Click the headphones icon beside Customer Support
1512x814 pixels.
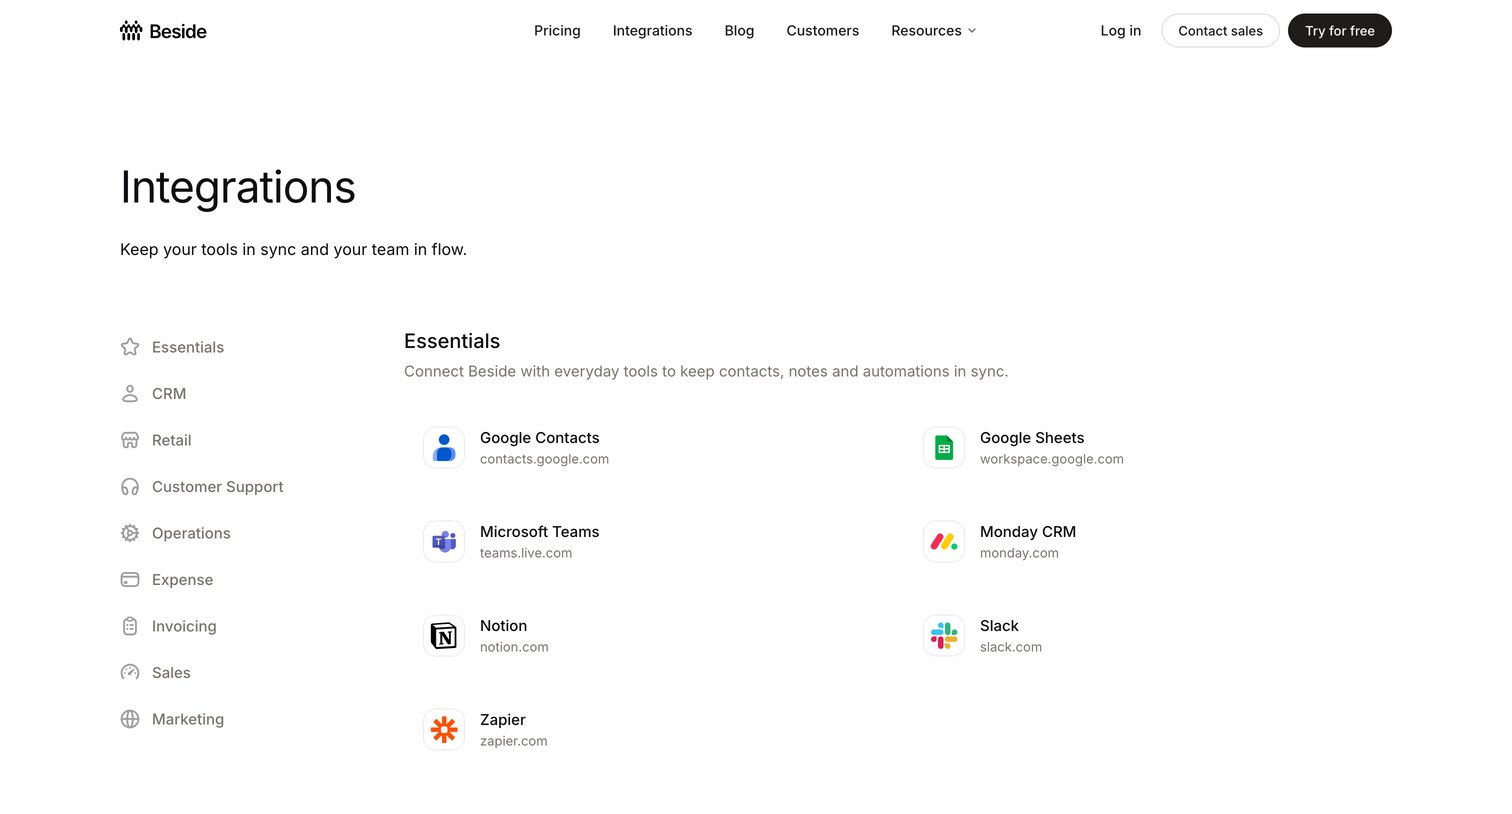pos(130,487)
